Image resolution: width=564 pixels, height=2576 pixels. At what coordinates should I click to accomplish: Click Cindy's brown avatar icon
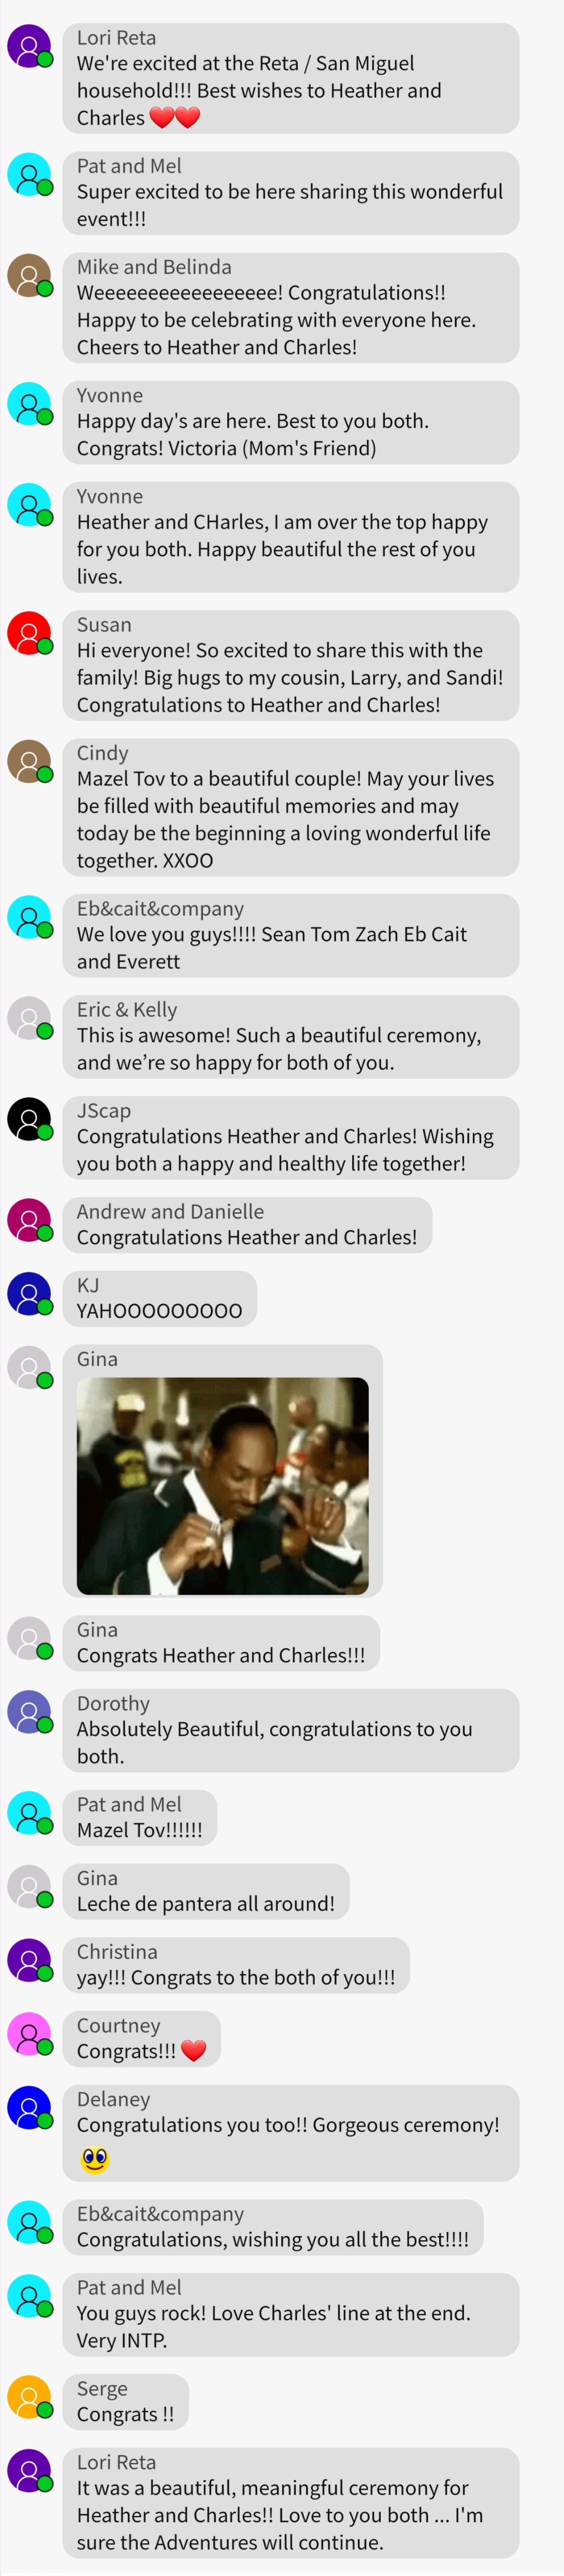point(29,761)
